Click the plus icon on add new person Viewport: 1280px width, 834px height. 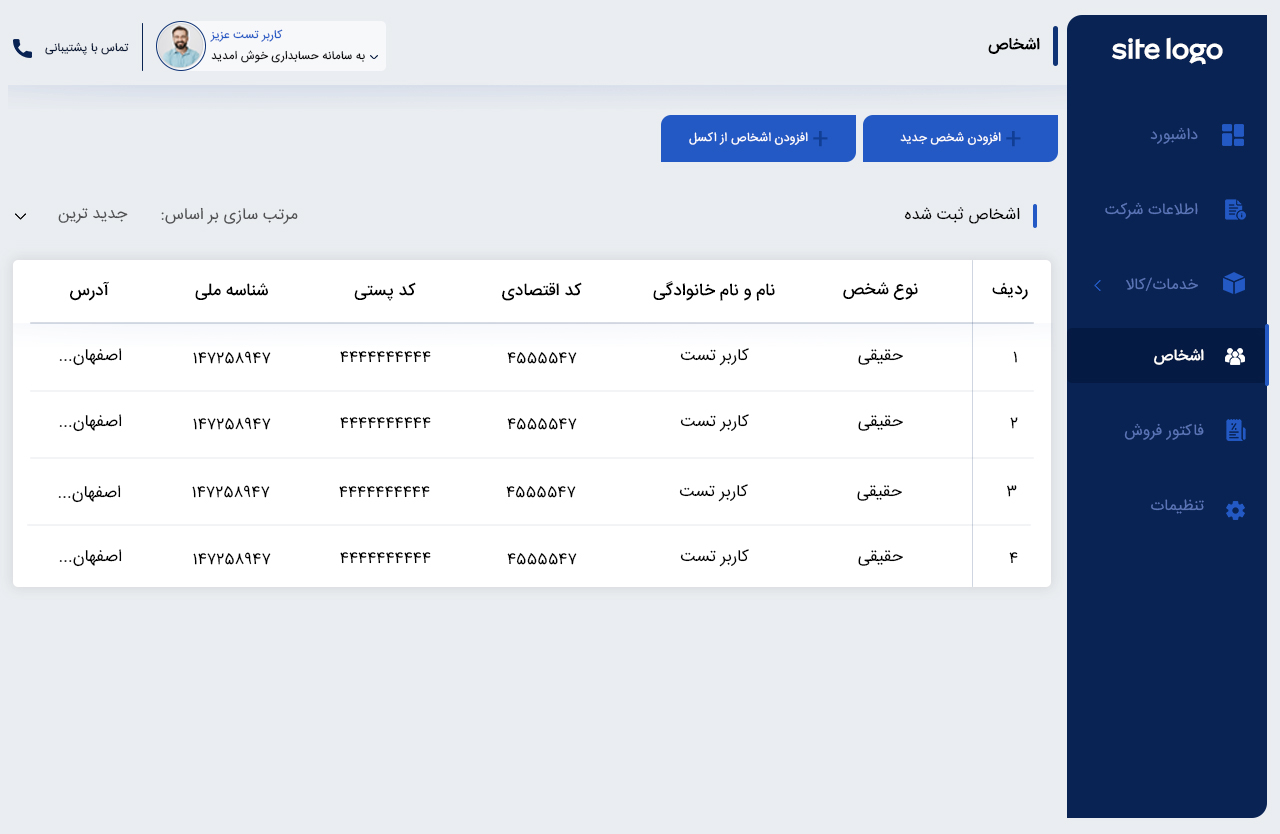point(1013,139)
